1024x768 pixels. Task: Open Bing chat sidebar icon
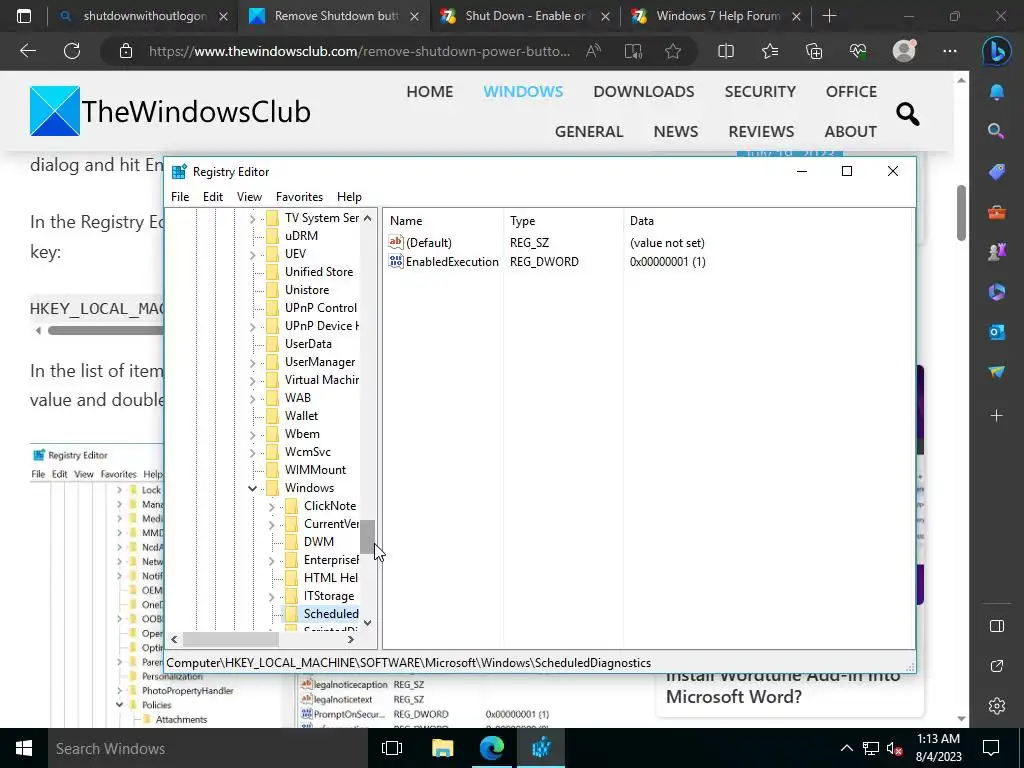pyautogui.click(x=997, y=52)
